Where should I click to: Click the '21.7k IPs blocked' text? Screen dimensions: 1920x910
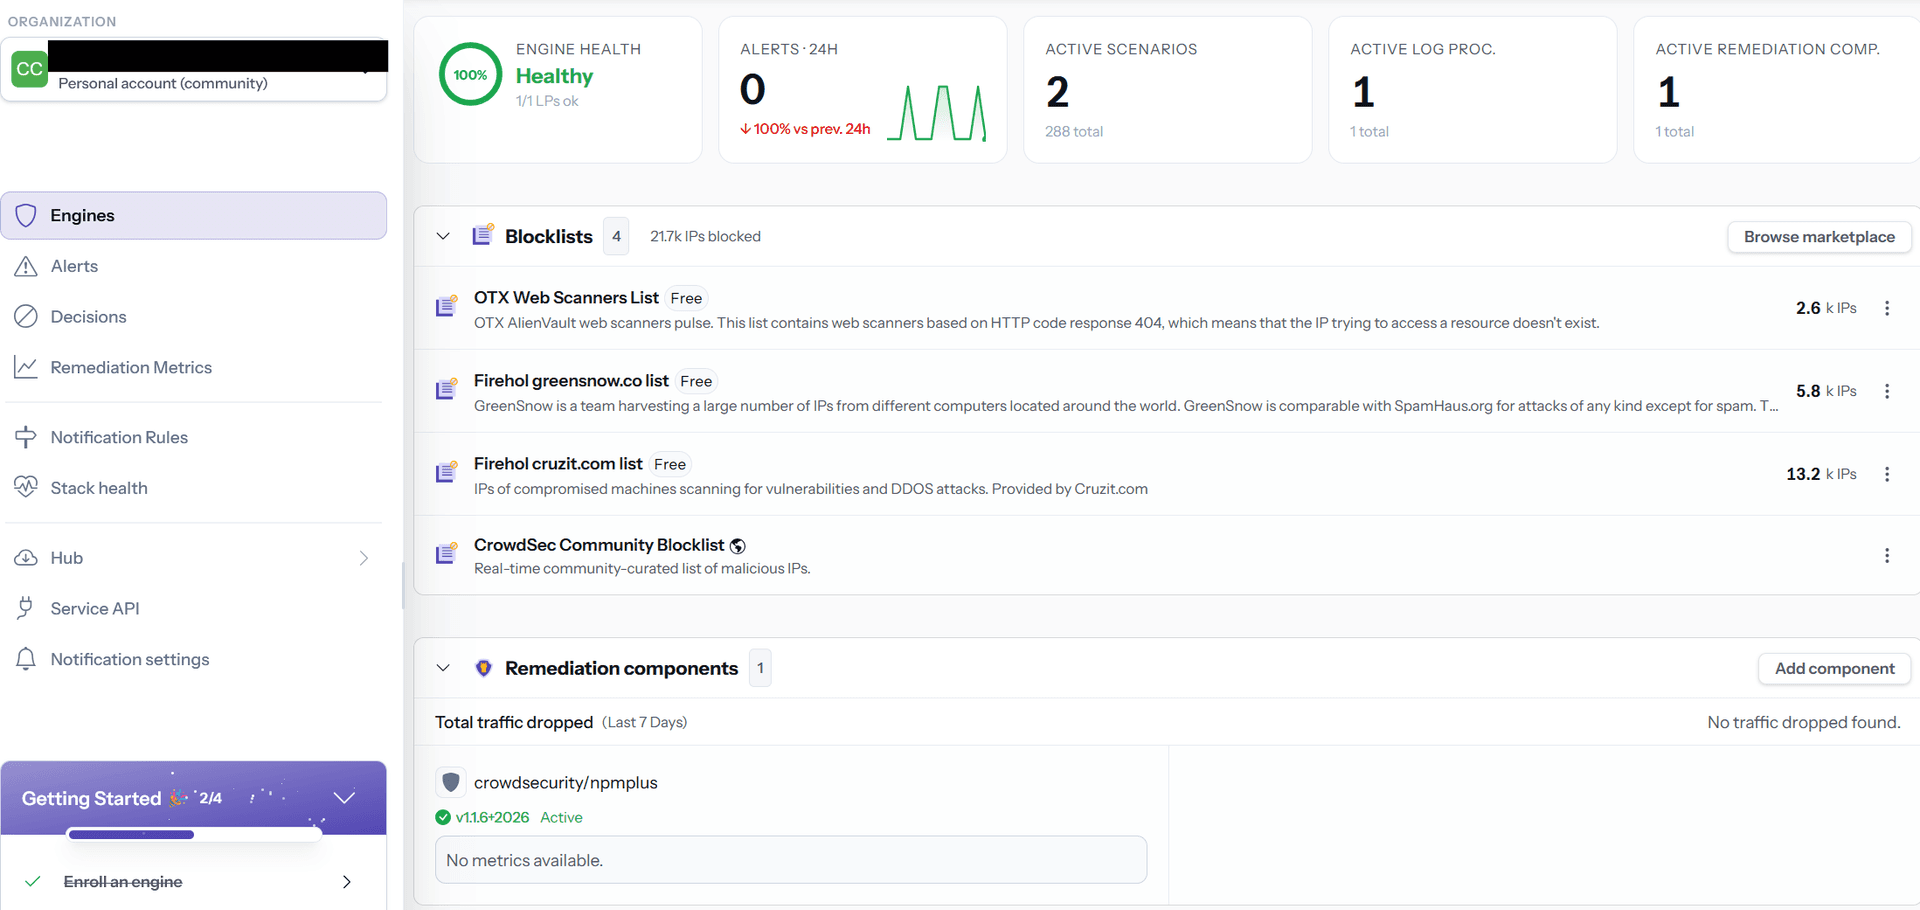coord(705,236)
